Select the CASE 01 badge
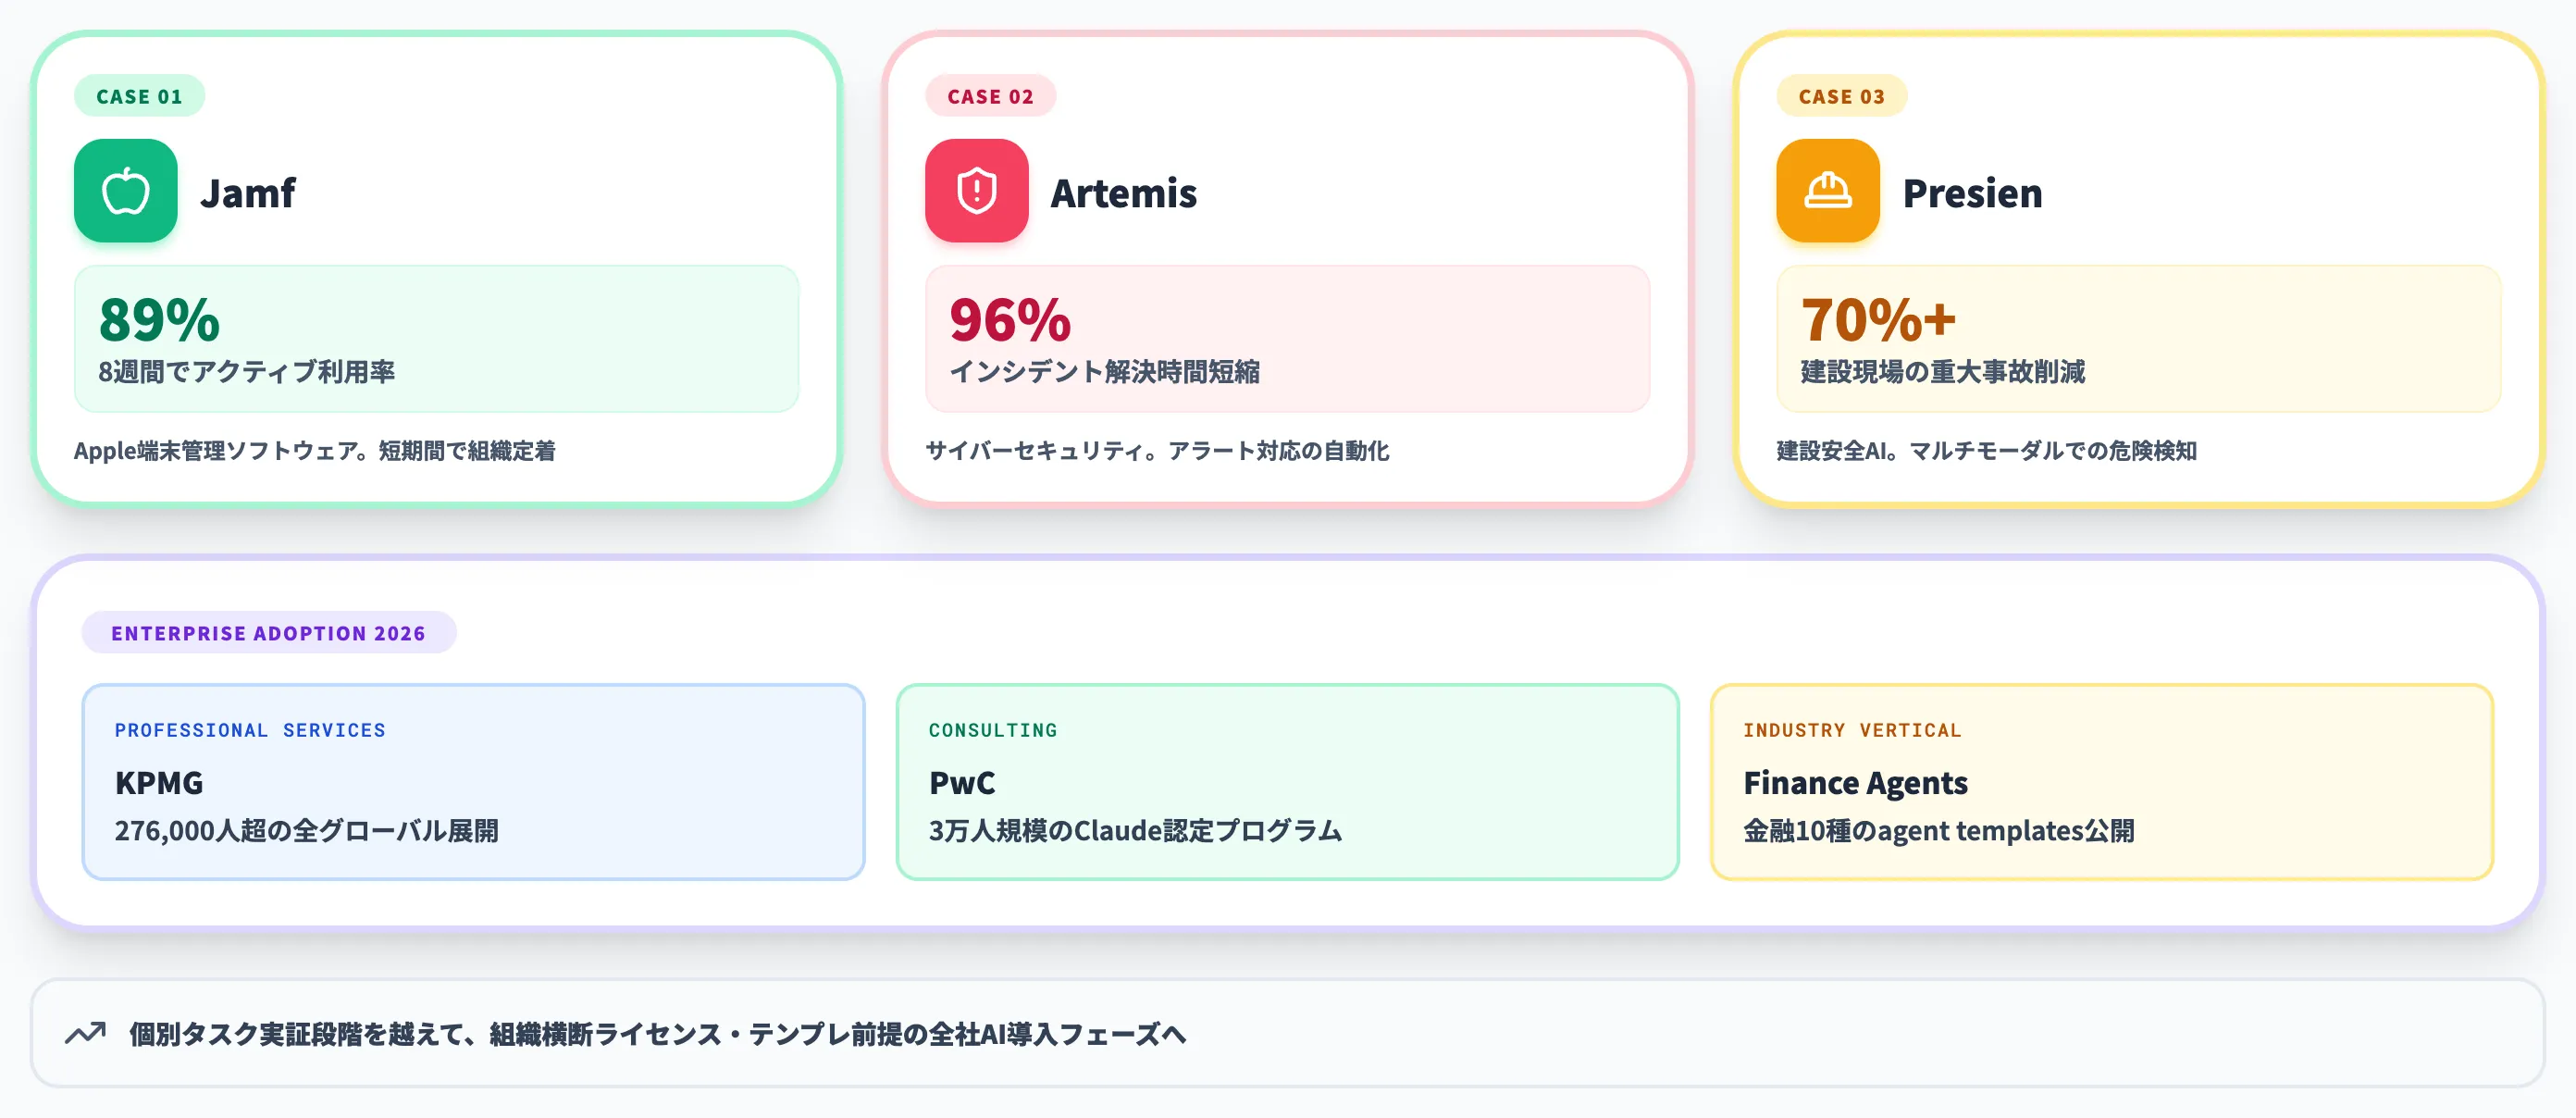Image resolution: width=2576 pixels, height=1118 pixels. [139, 96]
